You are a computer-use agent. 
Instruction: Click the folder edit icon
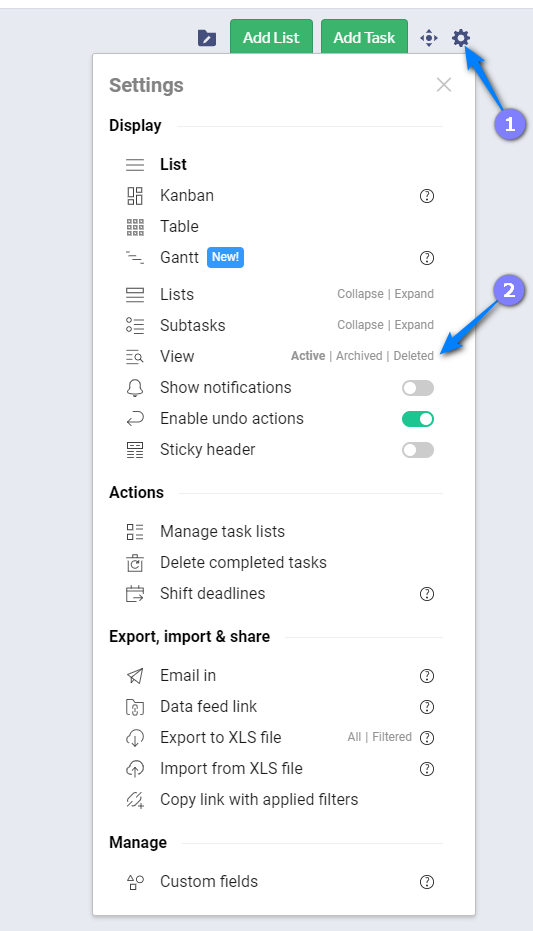click(207, 38)
